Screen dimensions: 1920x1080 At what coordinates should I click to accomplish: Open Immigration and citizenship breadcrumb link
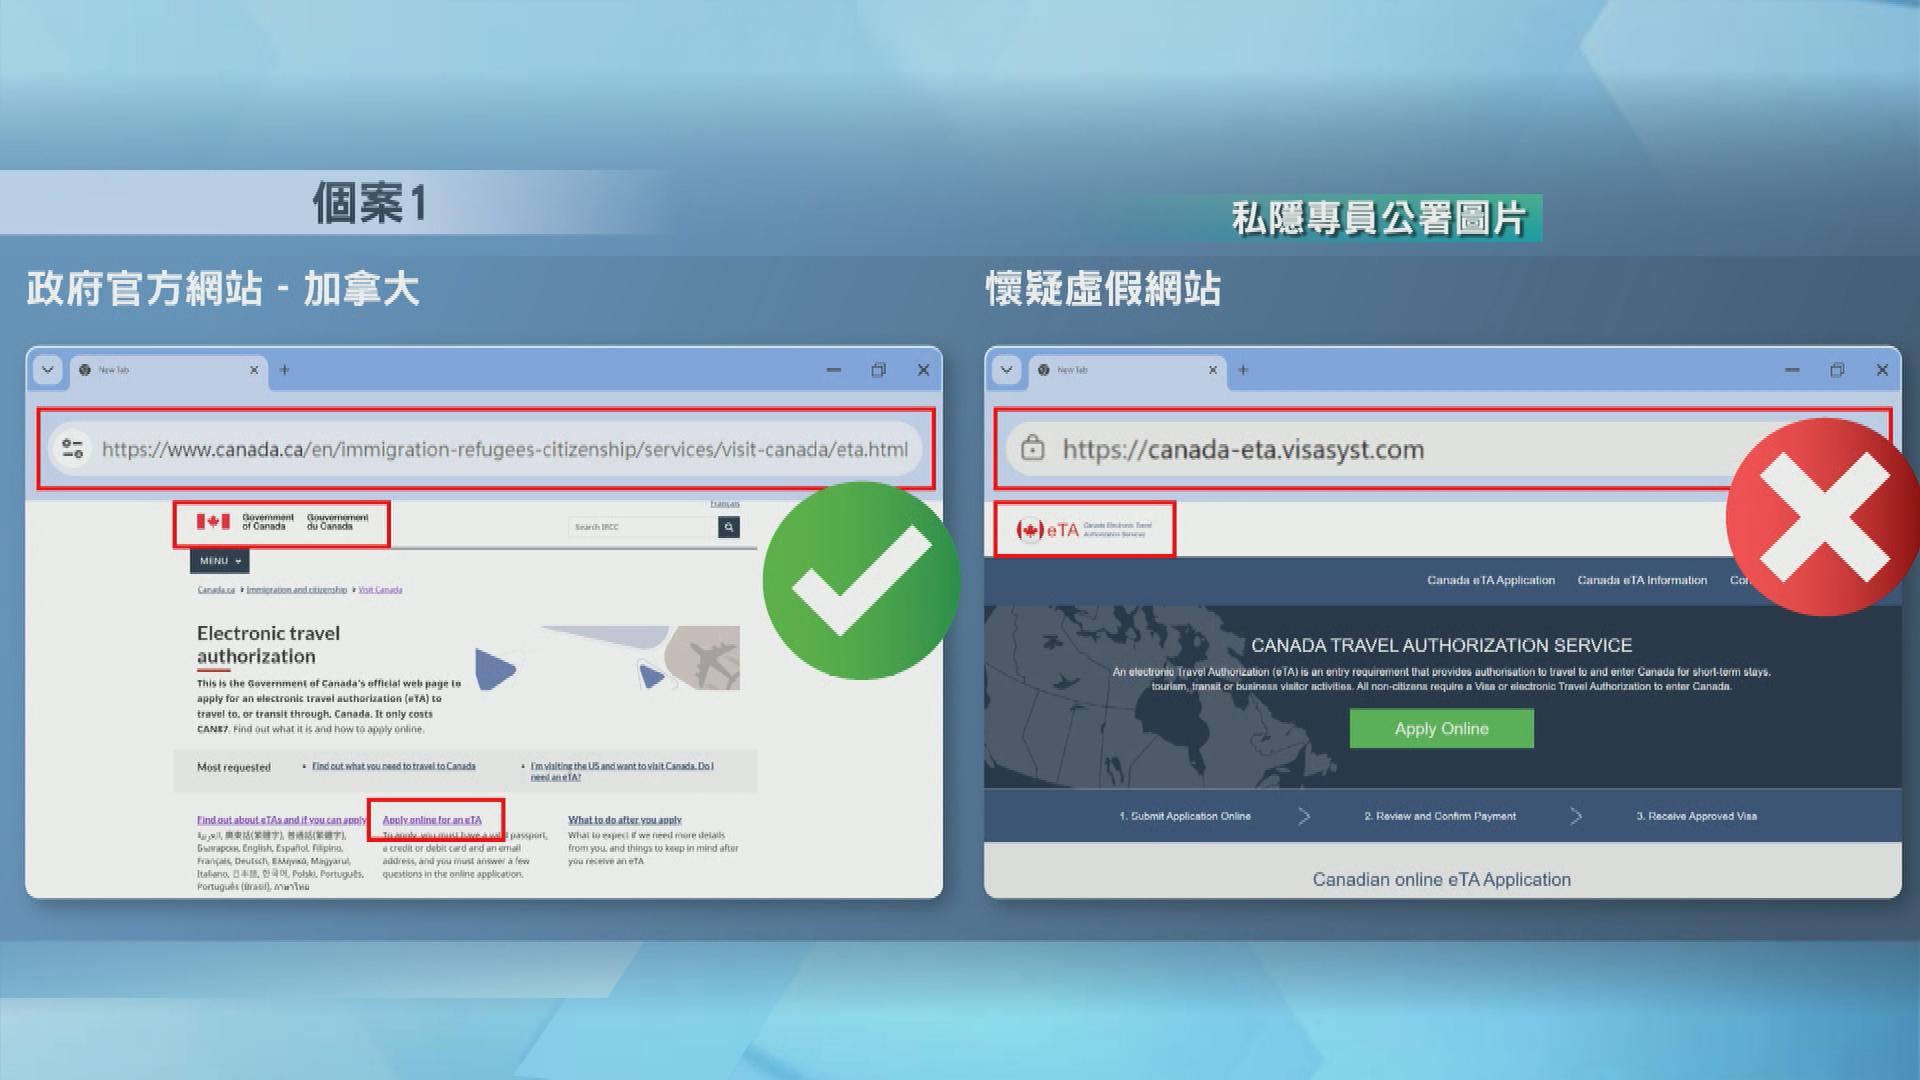[297, 590]
